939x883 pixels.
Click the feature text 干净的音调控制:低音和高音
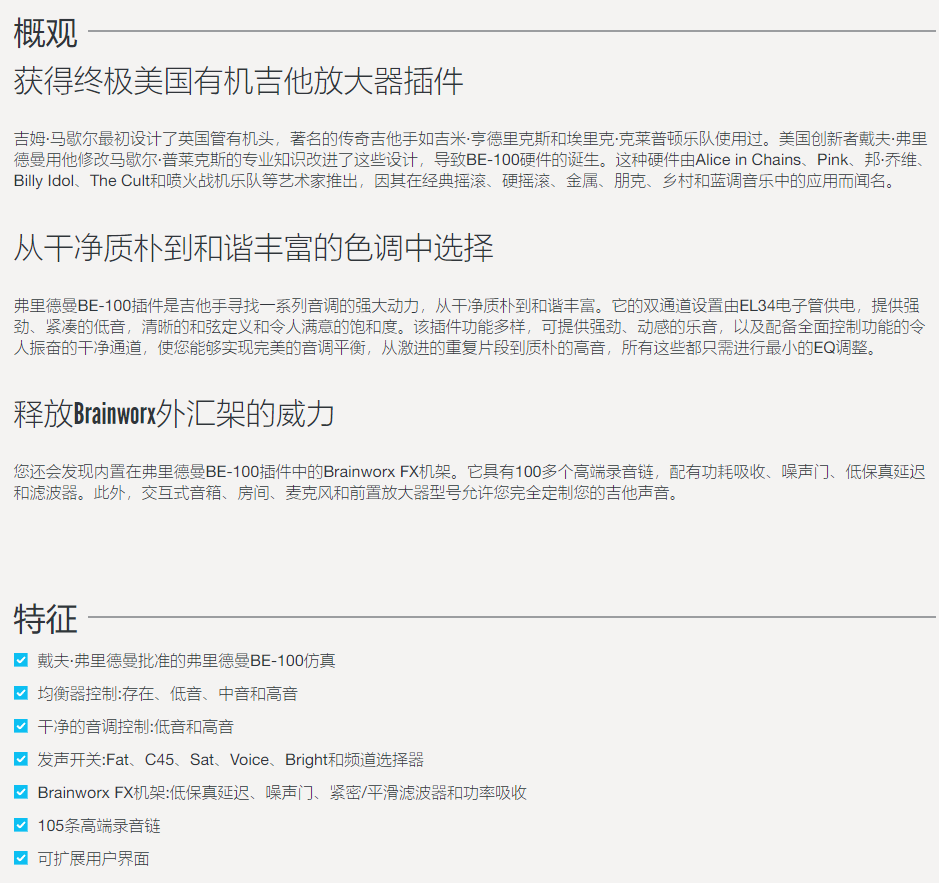pos(135,726)
